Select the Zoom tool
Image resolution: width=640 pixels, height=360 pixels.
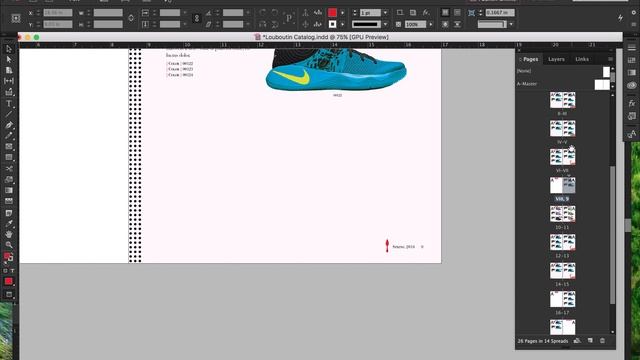coord(9,245)
